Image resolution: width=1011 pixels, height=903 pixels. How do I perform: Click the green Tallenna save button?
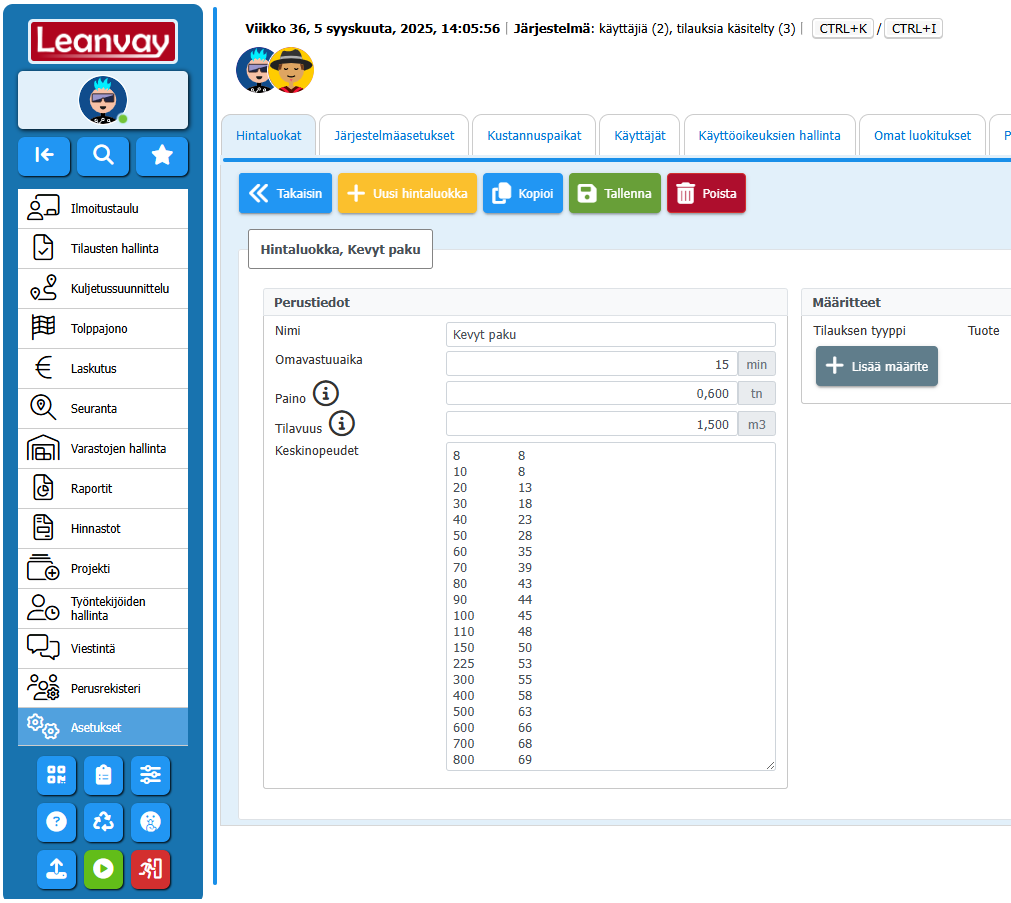(615, 194)
